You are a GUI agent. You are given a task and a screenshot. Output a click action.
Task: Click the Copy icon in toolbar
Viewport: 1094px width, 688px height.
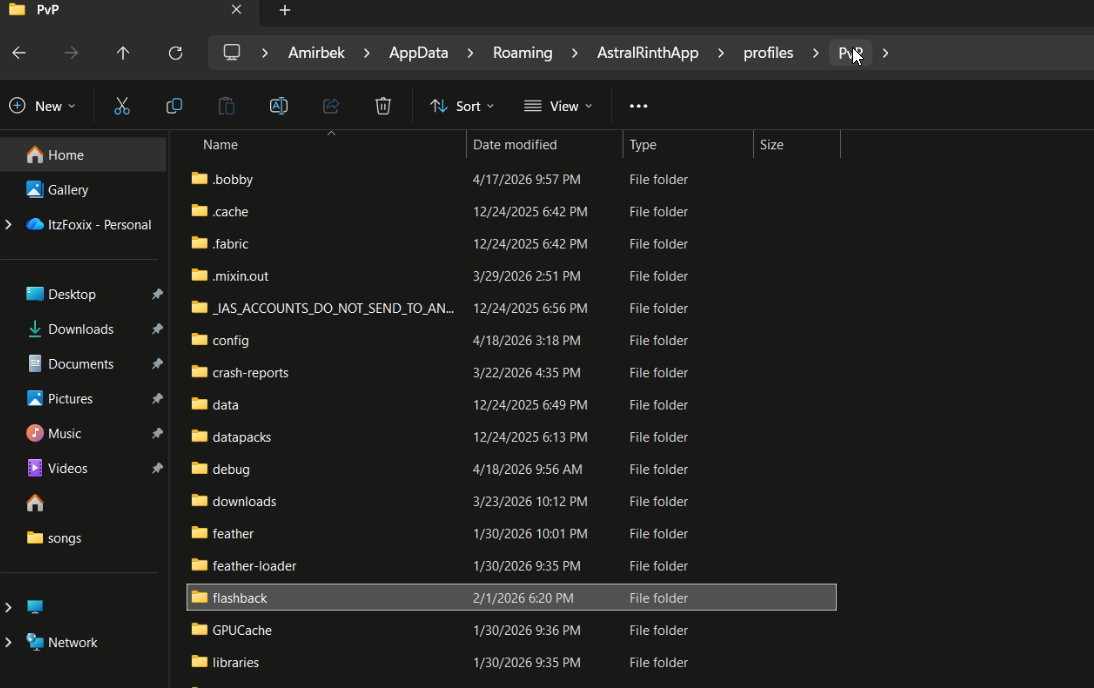point(174,106)
